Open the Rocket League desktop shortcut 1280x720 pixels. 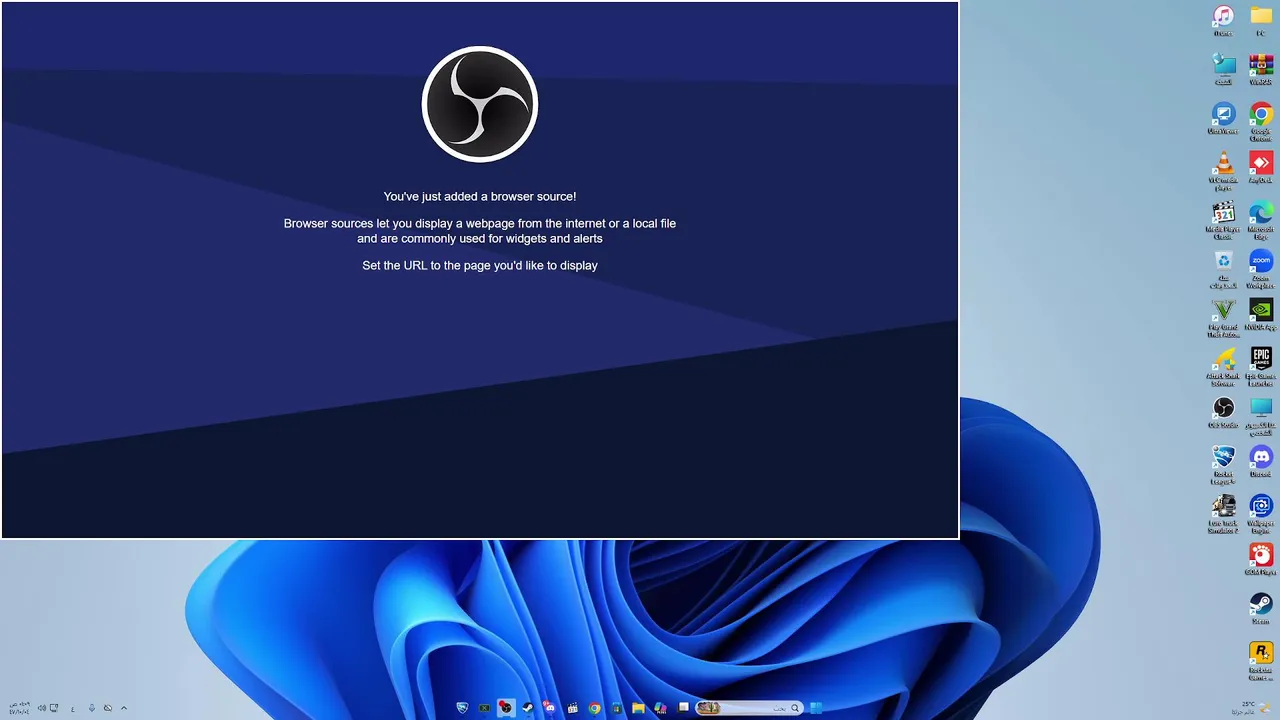pos(1223,464)
